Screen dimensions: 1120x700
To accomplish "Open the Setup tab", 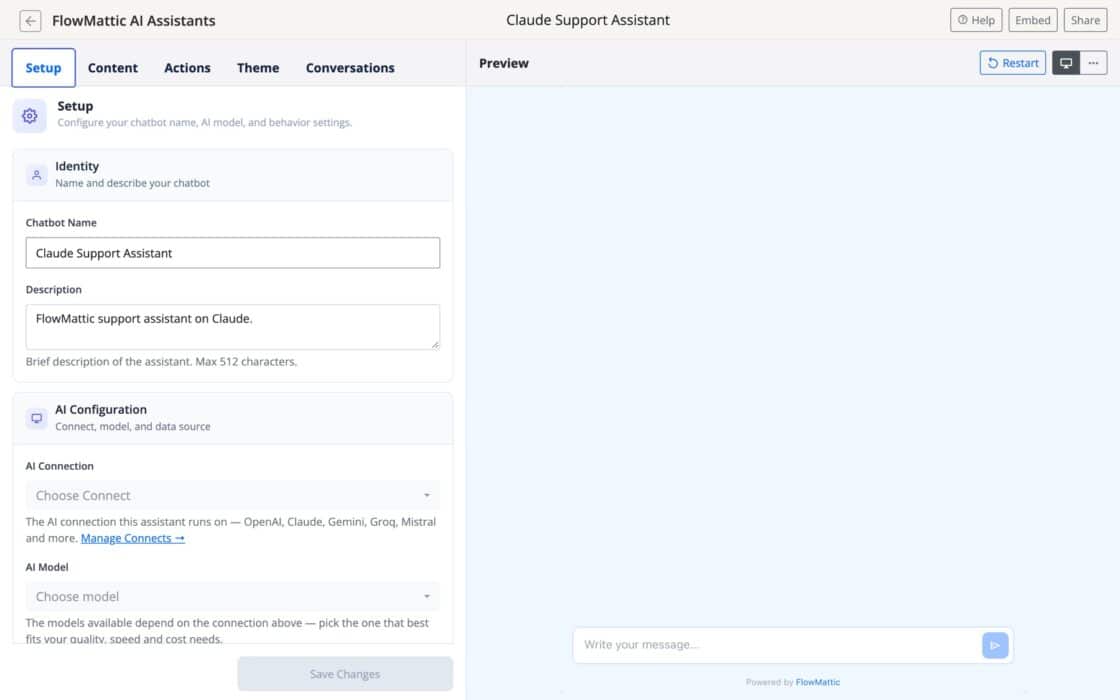I will [43, 68].
